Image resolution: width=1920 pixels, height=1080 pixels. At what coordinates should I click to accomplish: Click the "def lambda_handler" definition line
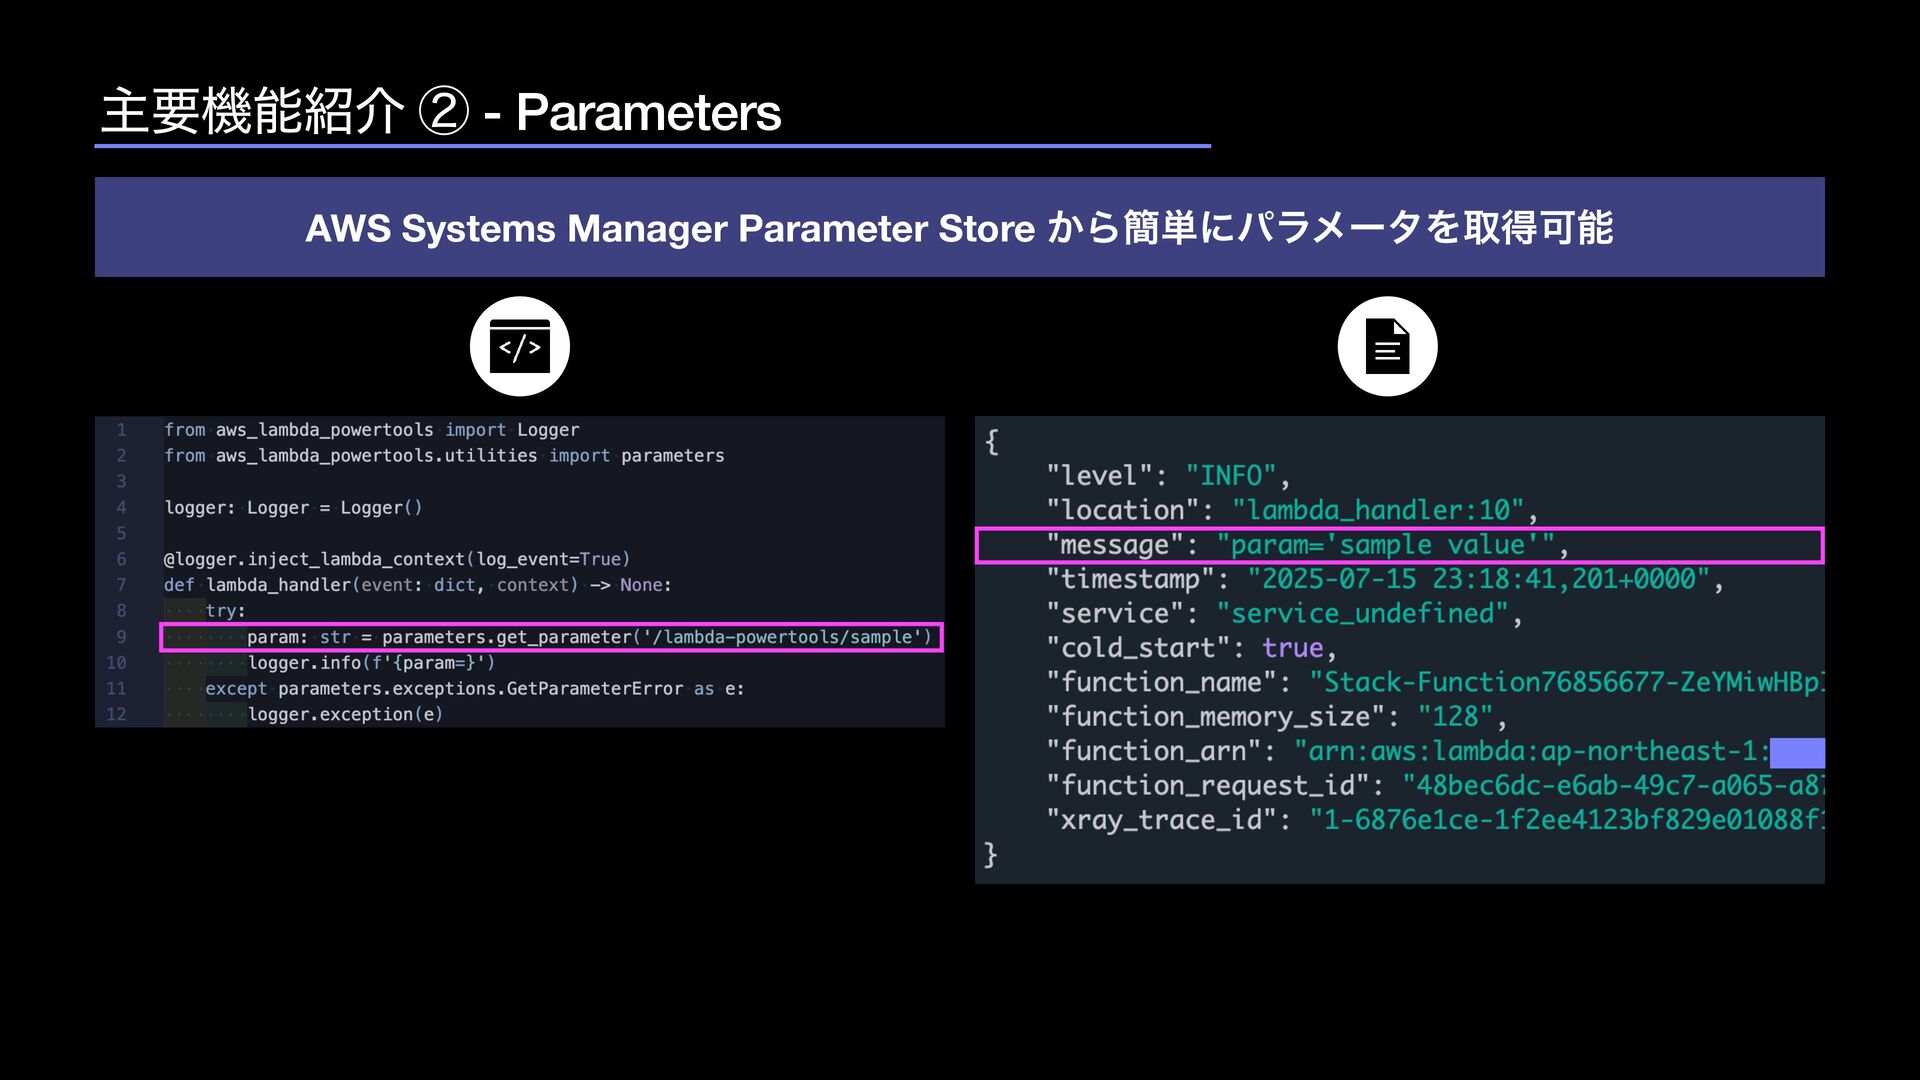pyautogui.click(x=418, y=585)
